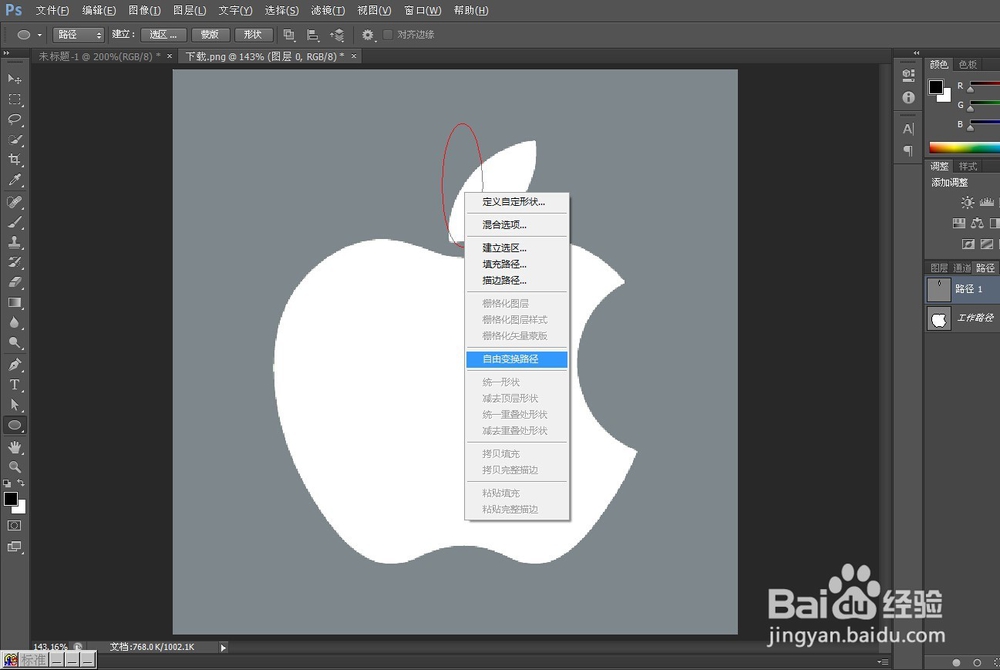Select the Zoom tool in toolbox
1000x670 pixels.
click(15, 467)
